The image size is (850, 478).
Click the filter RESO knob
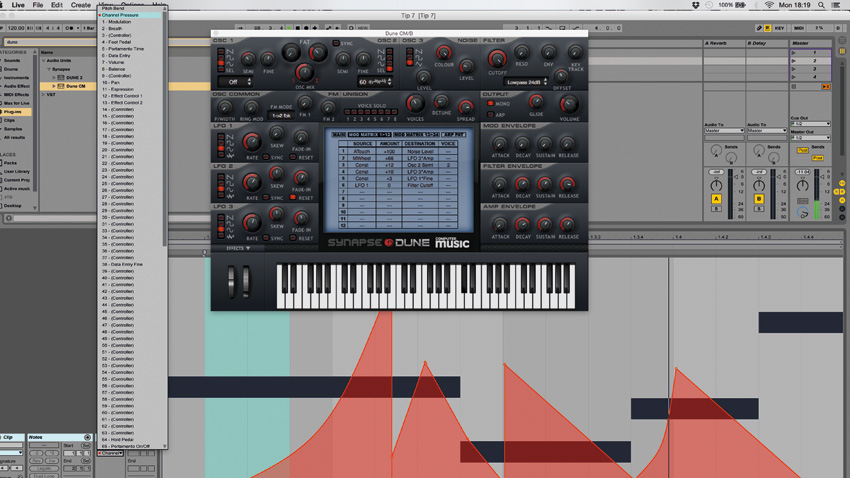(x=521, y=53)
